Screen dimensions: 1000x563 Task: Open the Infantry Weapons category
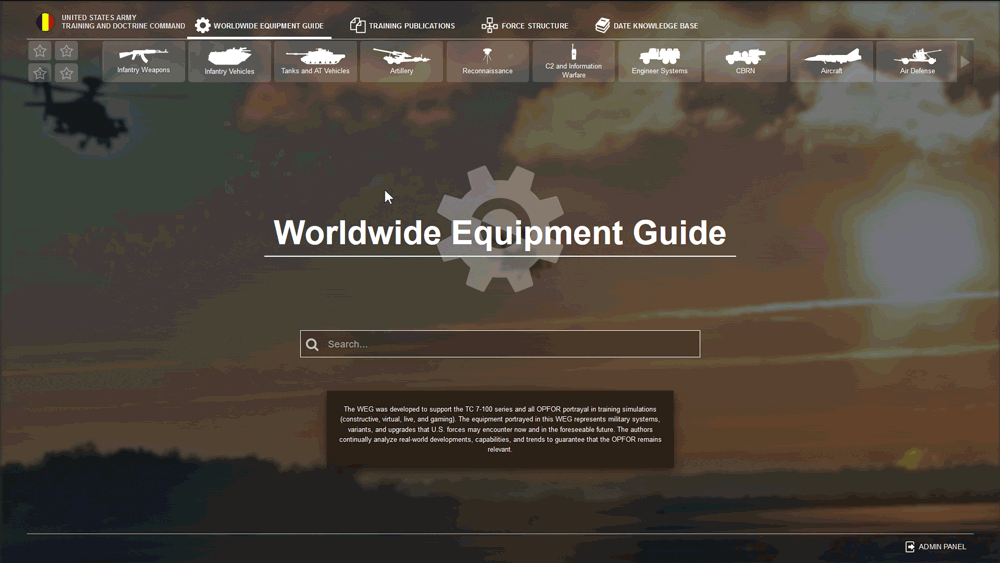[x=144, y=61]
